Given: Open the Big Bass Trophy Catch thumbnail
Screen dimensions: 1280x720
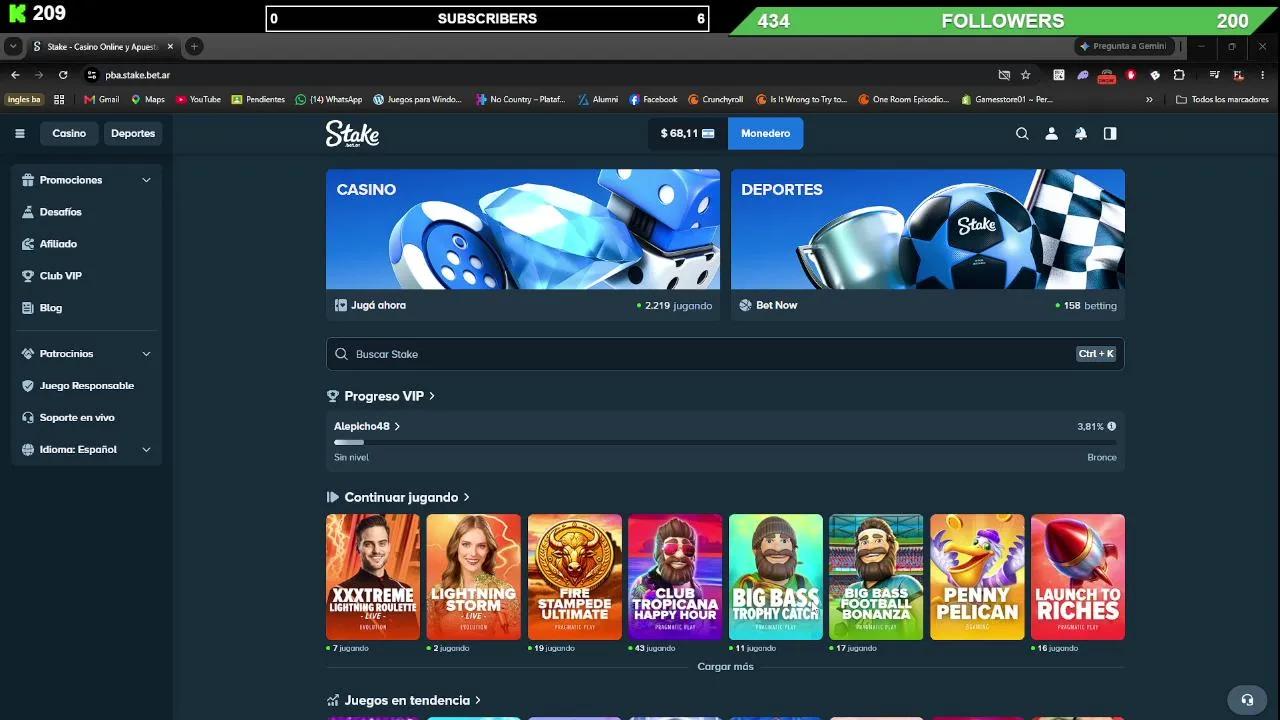Looking at the screenshot, I should click(x=776, y=577).
